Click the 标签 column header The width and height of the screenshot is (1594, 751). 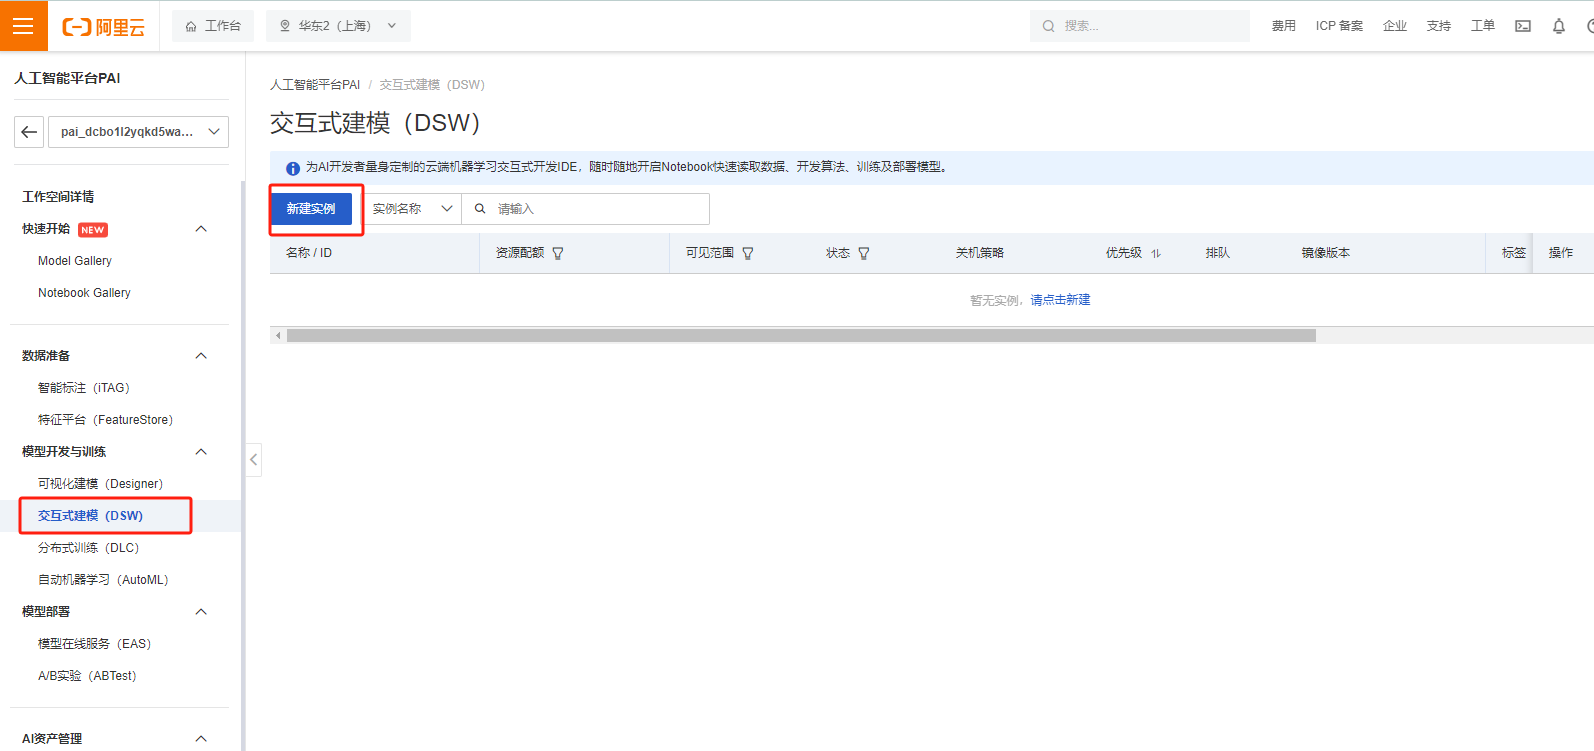click(1514, 253)
